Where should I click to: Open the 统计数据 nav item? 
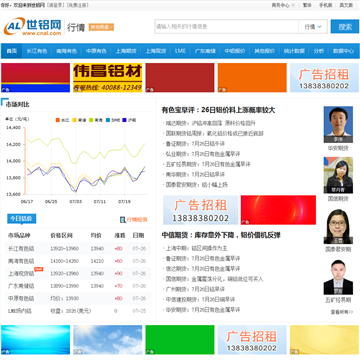294,51
